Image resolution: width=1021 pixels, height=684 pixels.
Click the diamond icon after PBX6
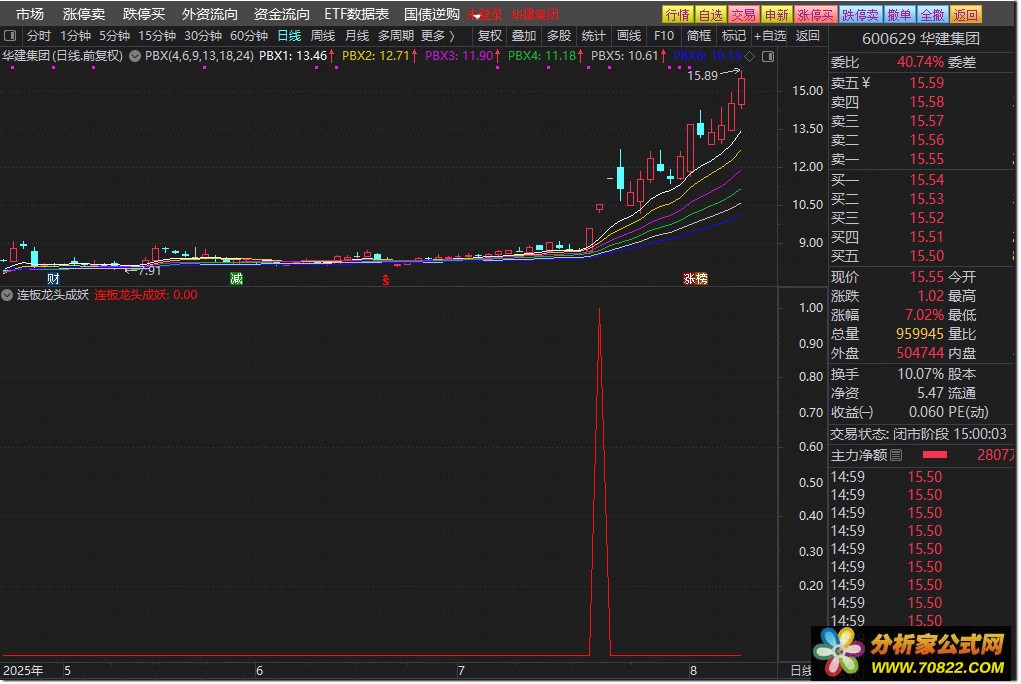click(750, 57)
